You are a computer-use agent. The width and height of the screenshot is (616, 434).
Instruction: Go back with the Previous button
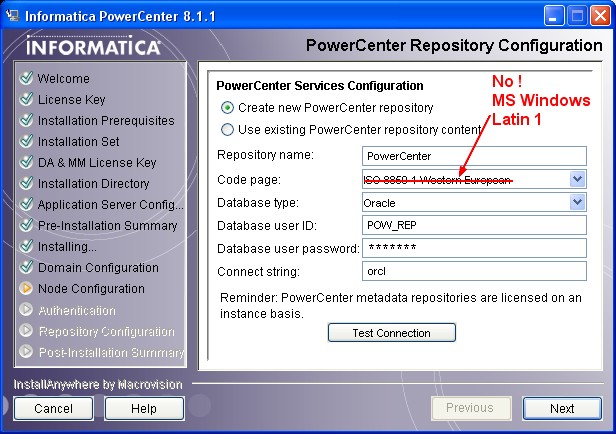coord(471,408)
